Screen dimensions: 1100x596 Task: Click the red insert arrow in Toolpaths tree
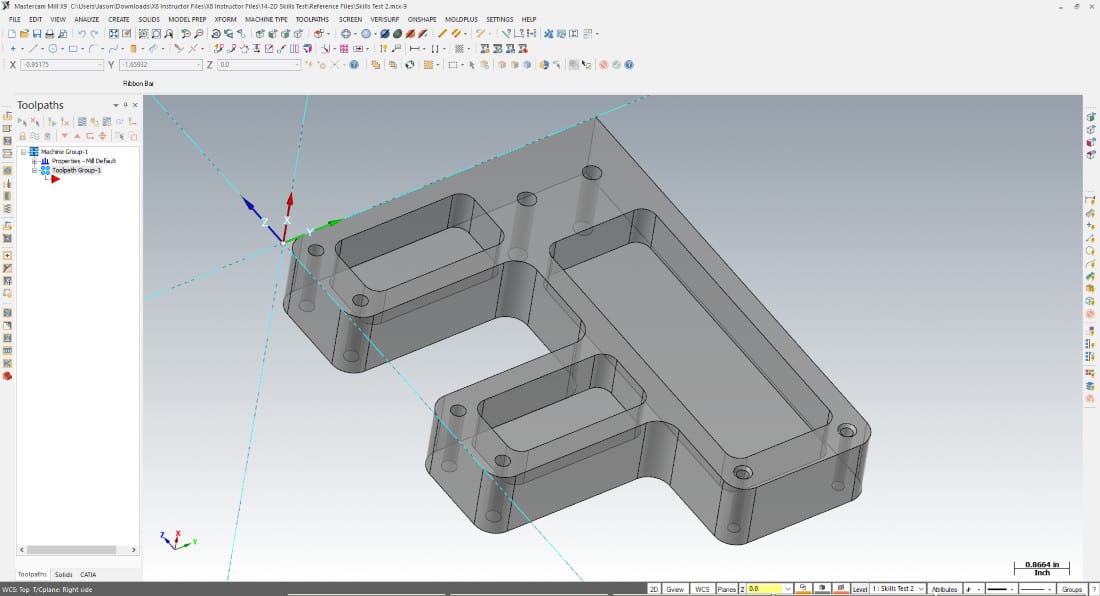[56, 179]
